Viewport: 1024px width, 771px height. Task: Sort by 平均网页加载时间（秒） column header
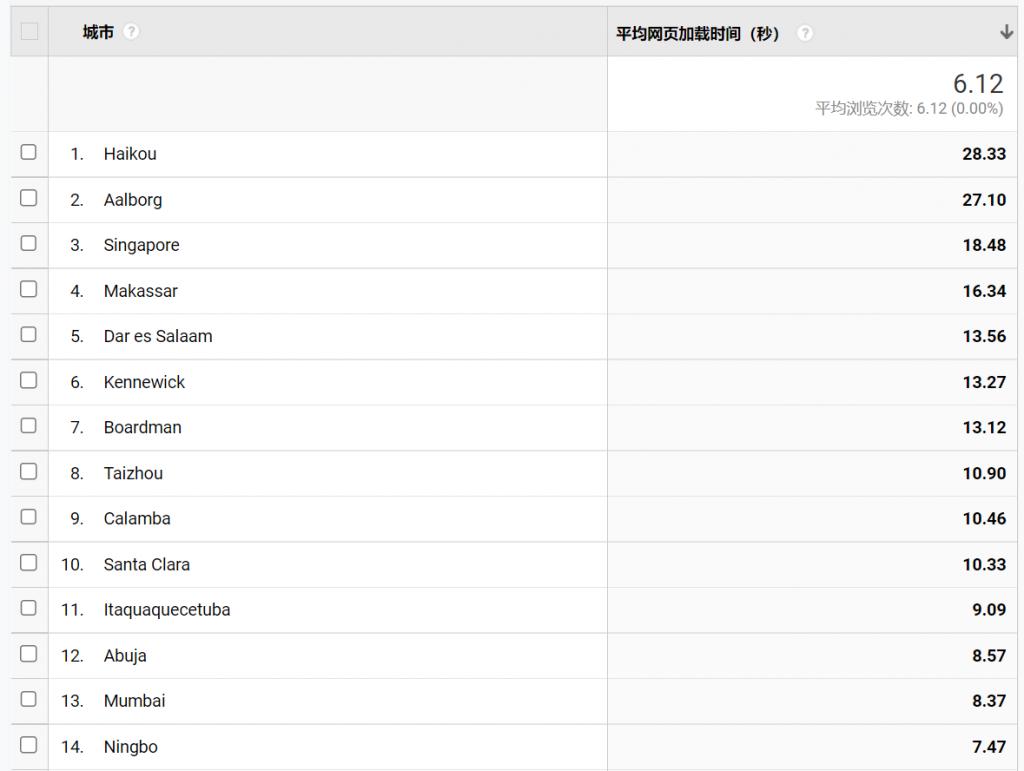[x=697, y=33]
